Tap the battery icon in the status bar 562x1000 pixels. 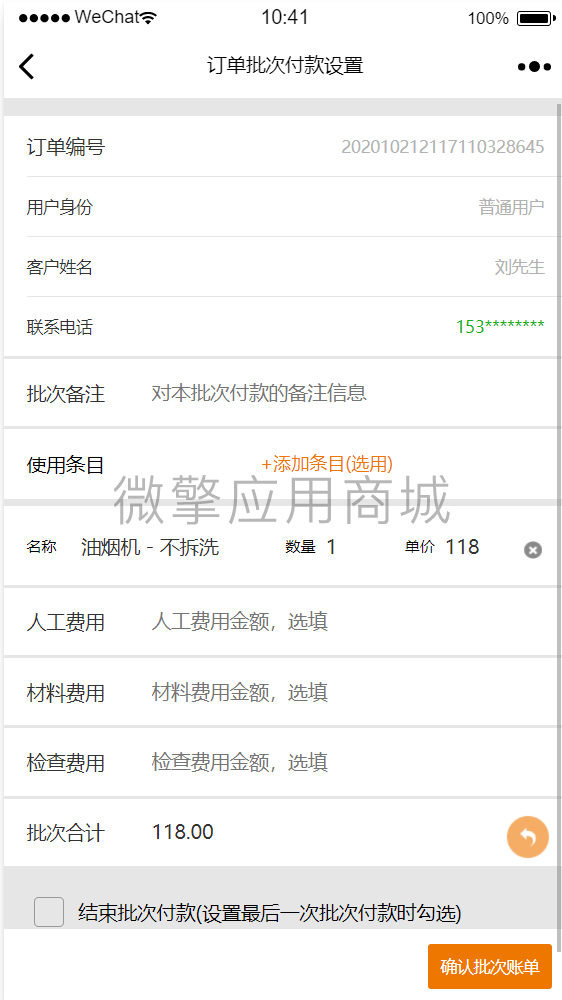[x=535, y=18]
